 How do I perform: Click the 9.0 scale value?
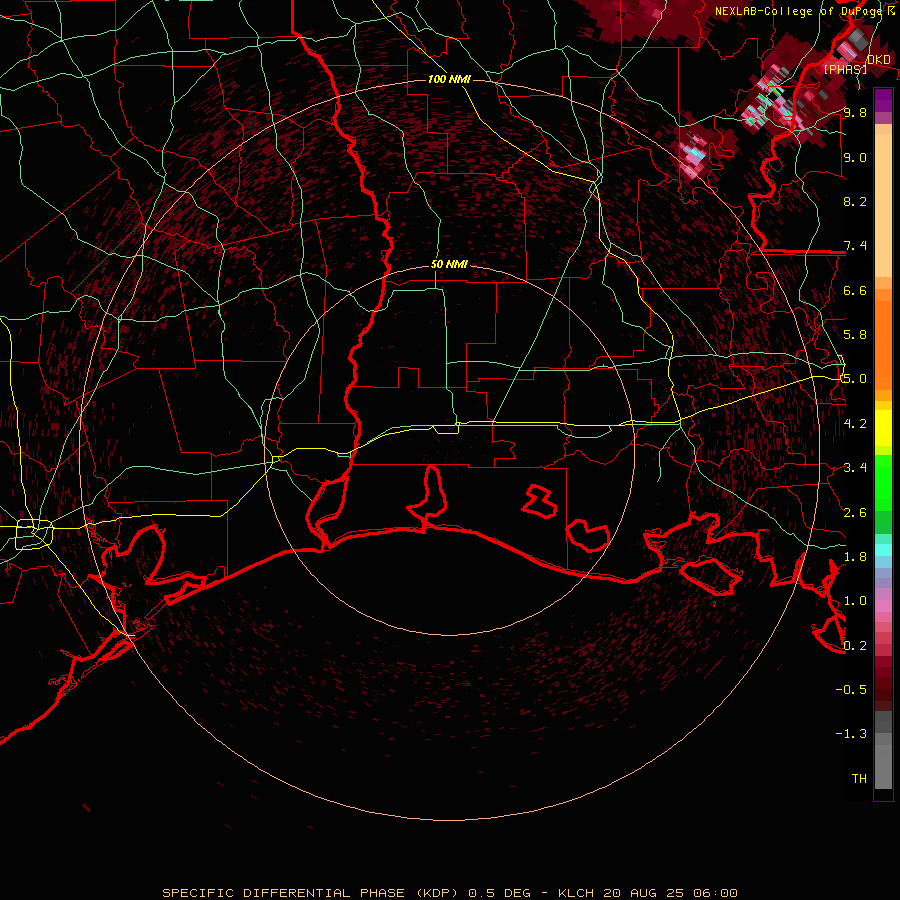click(x=855, y=158)
